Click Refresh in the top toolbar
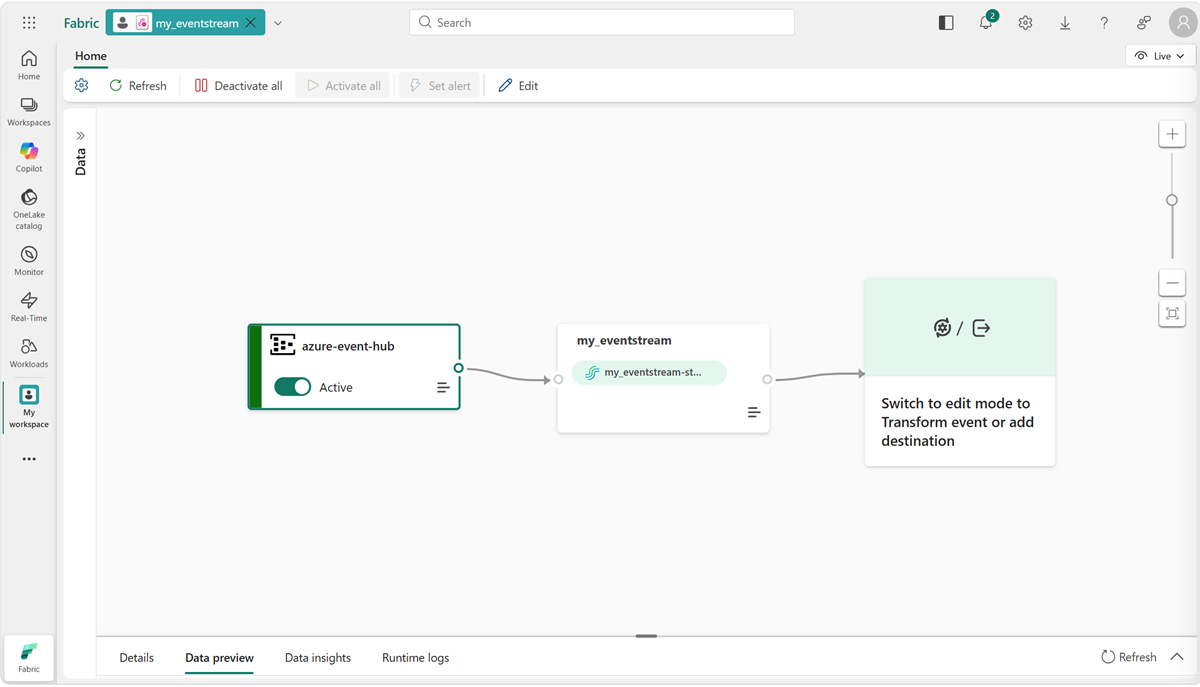Image resolution: width=1200 pixels, height=687 pixels. coord(138,86)
